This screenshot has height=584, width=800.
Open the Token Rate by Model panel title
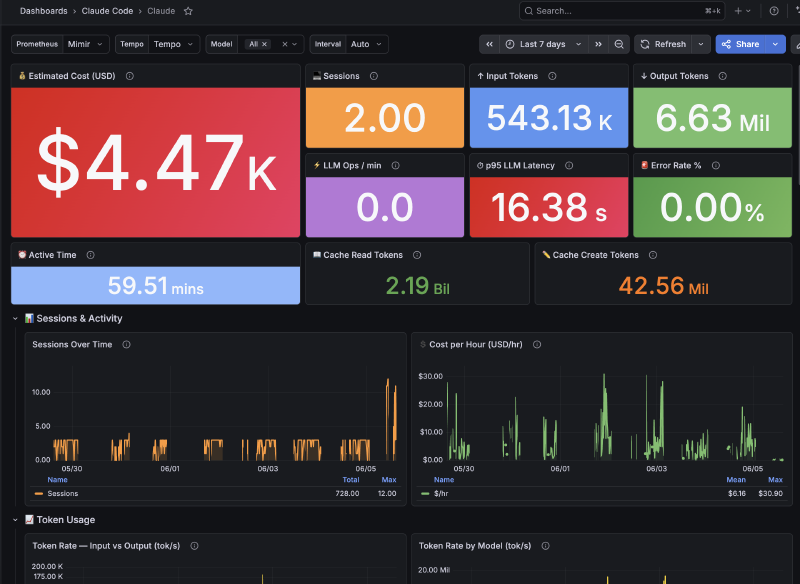pos(474,546)
